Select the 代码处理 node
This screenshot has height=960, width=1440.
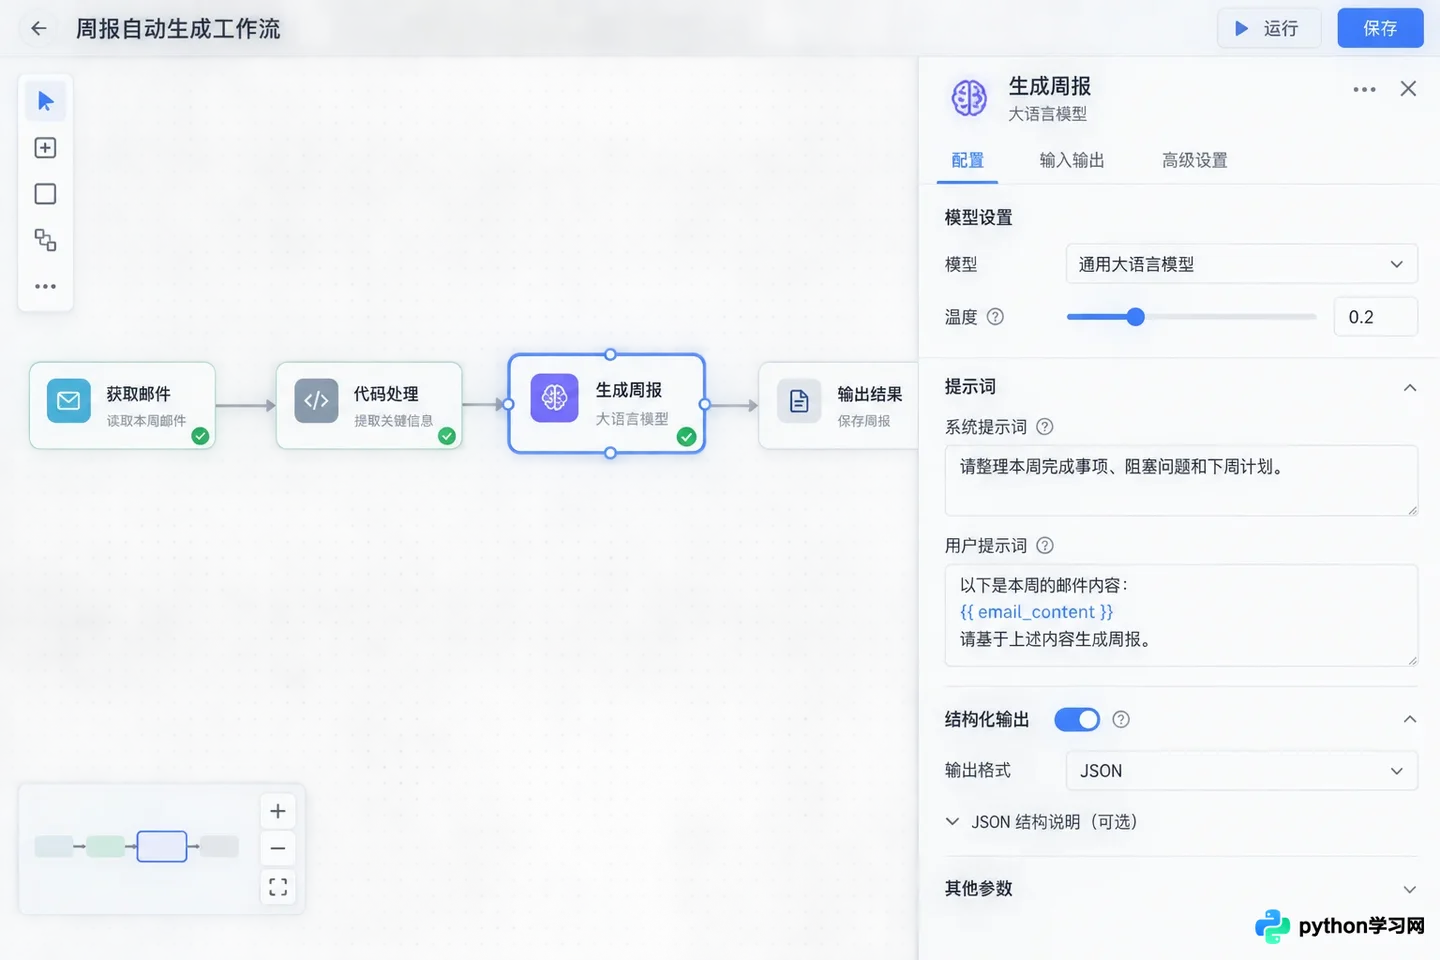[x=369, y=405]
